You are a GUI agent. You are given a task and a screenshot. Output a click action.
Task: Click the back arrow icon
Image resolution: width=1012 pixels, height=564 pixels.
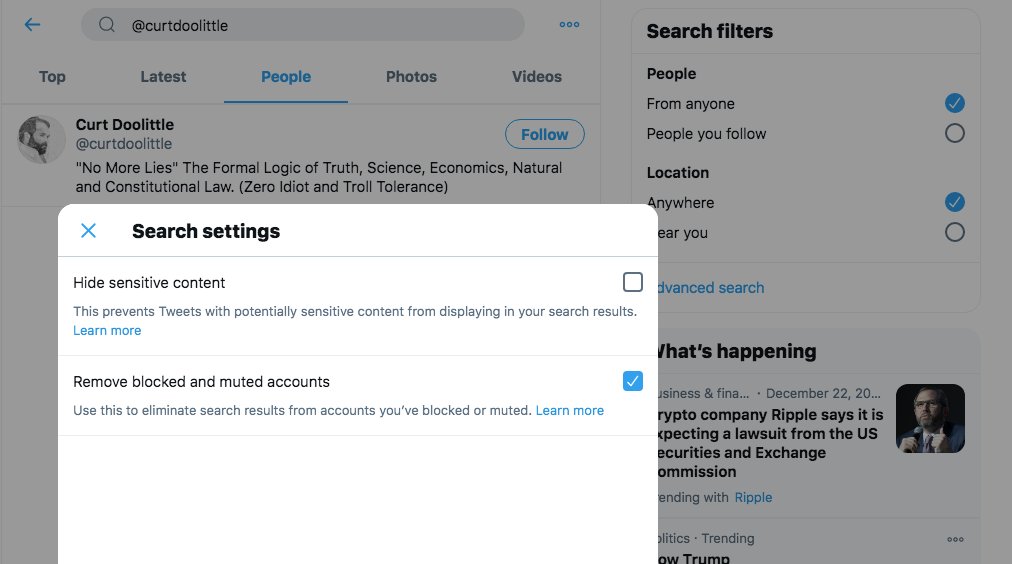33,25
